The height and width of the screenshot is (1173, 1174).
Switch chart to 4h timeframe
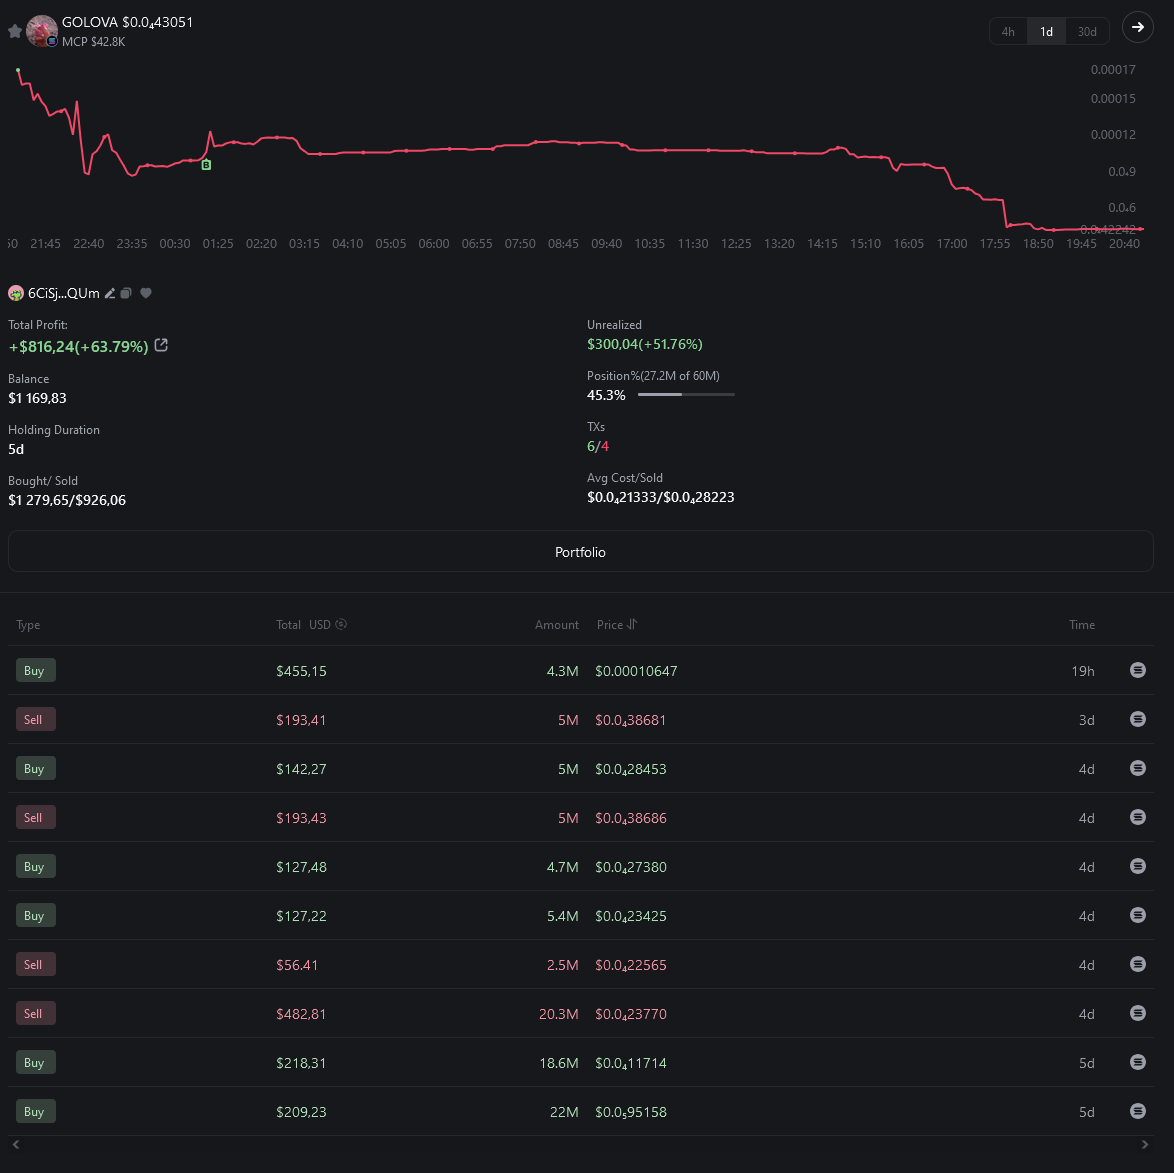point(1008,31)
